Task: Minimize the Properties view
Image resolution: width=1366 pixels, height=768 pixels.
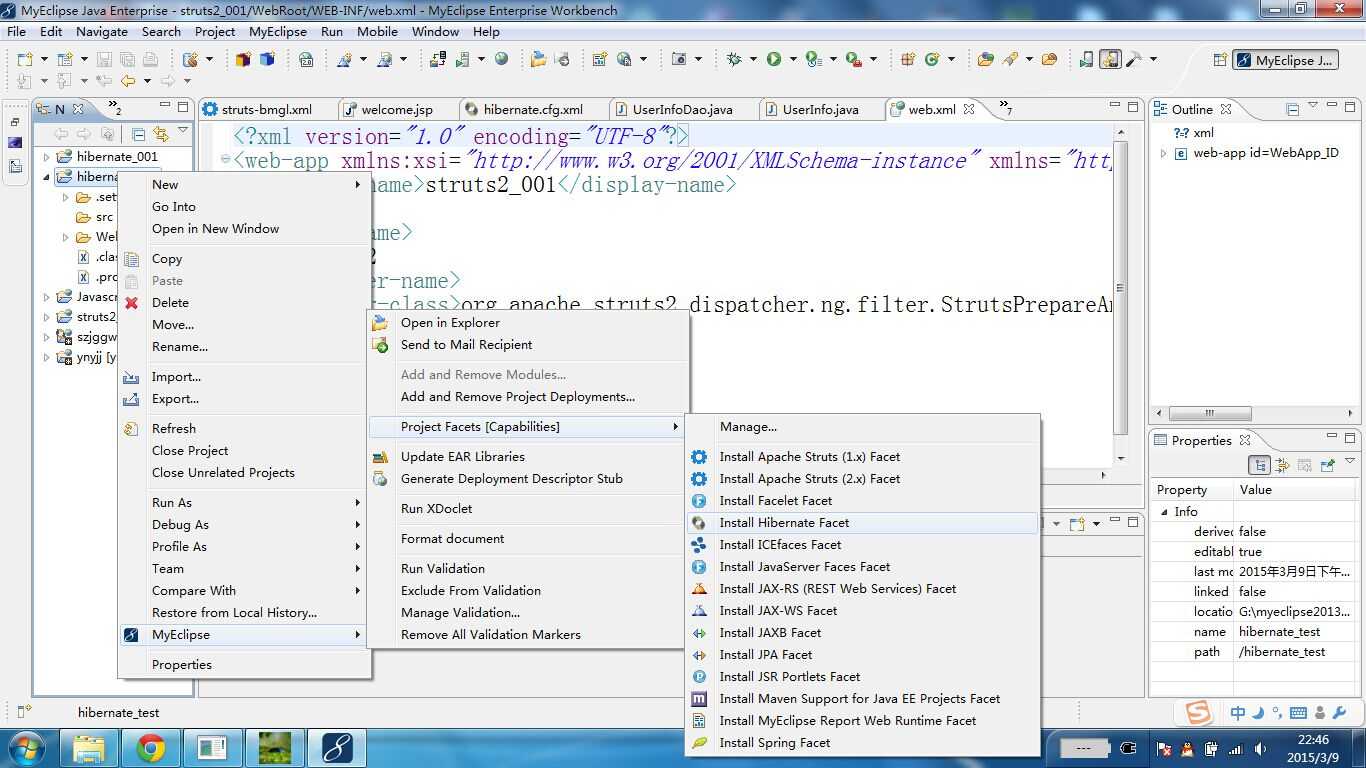Action: tap(1333, 437)
